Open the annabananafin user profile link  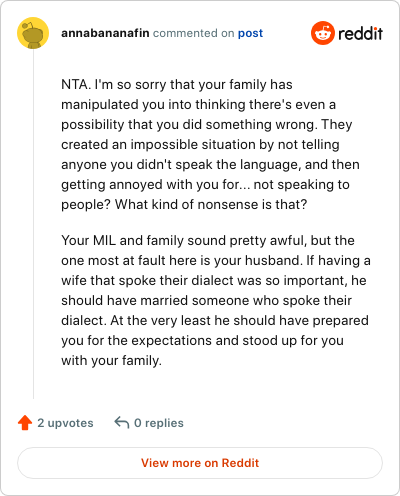pyautogui.click(x=105, y=33)
